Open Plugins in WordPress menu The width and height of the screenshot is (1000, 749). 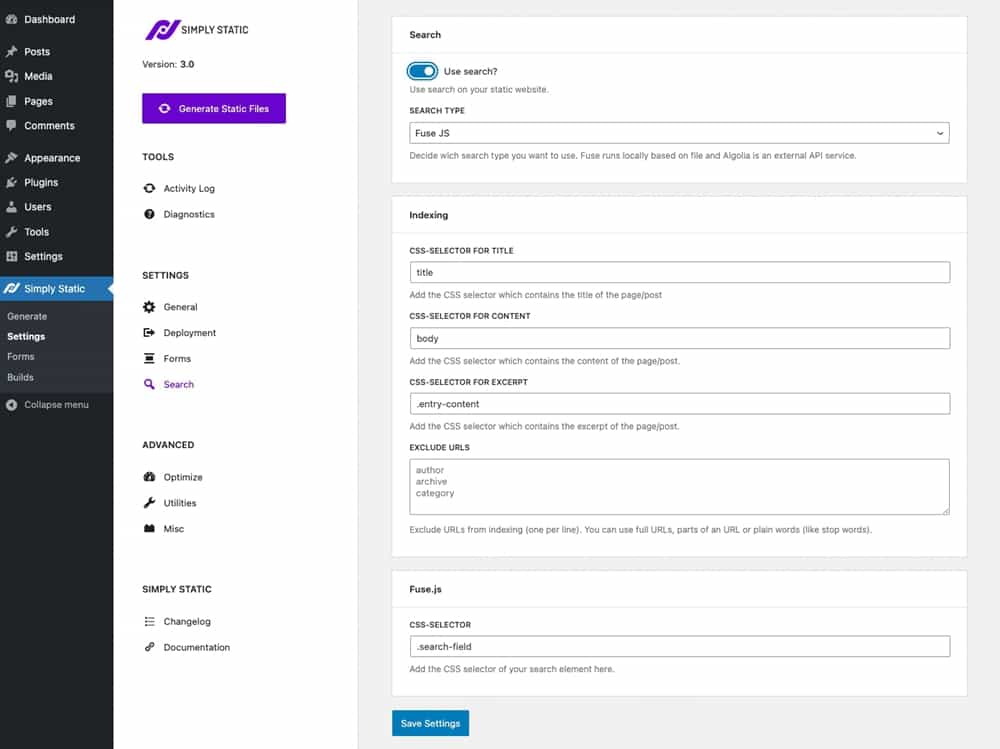tap(41, 182)
